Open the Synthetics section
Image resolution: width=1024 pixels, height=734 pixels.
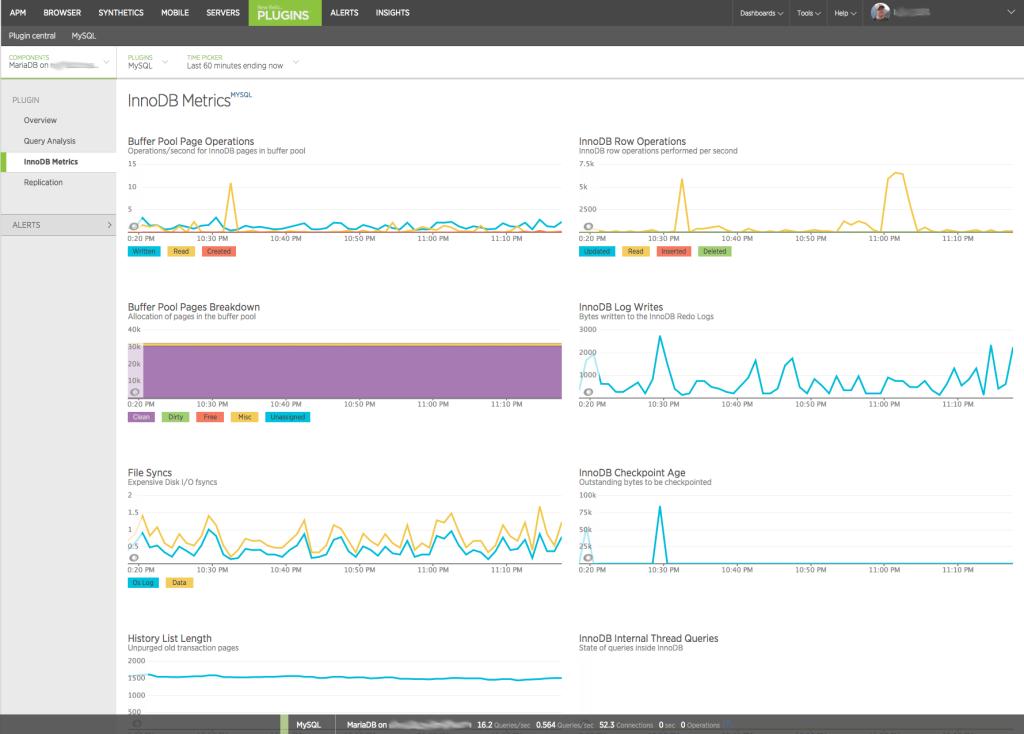tap(121, 12)
